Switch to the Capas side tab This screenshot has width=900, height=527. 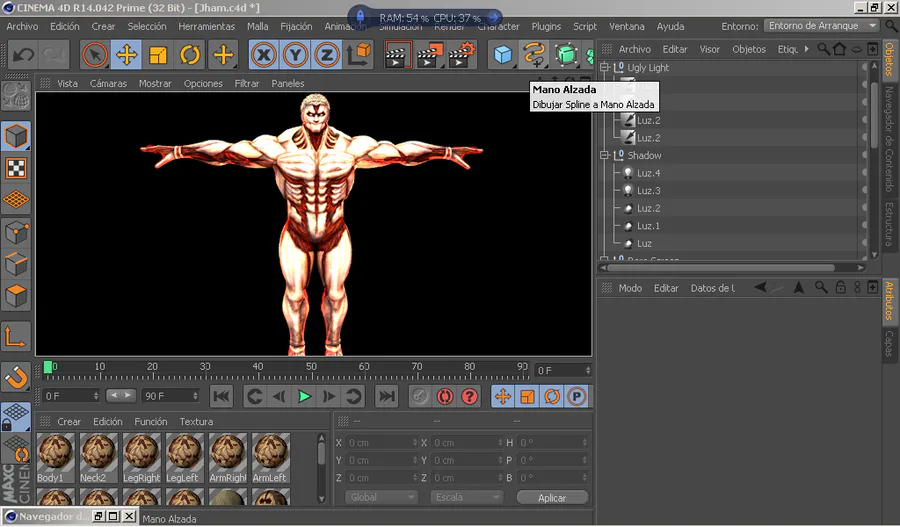point(889,343)
